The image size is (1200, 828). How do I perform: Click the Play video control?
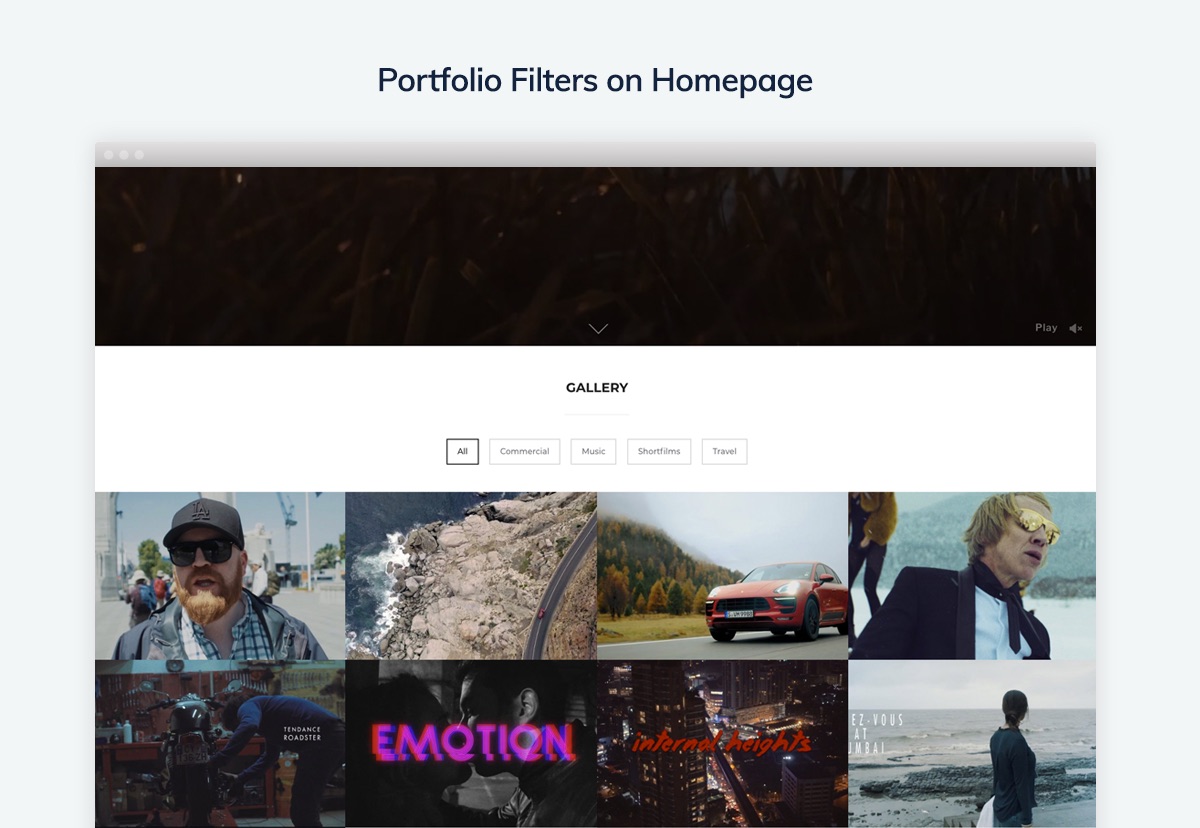1046,328
